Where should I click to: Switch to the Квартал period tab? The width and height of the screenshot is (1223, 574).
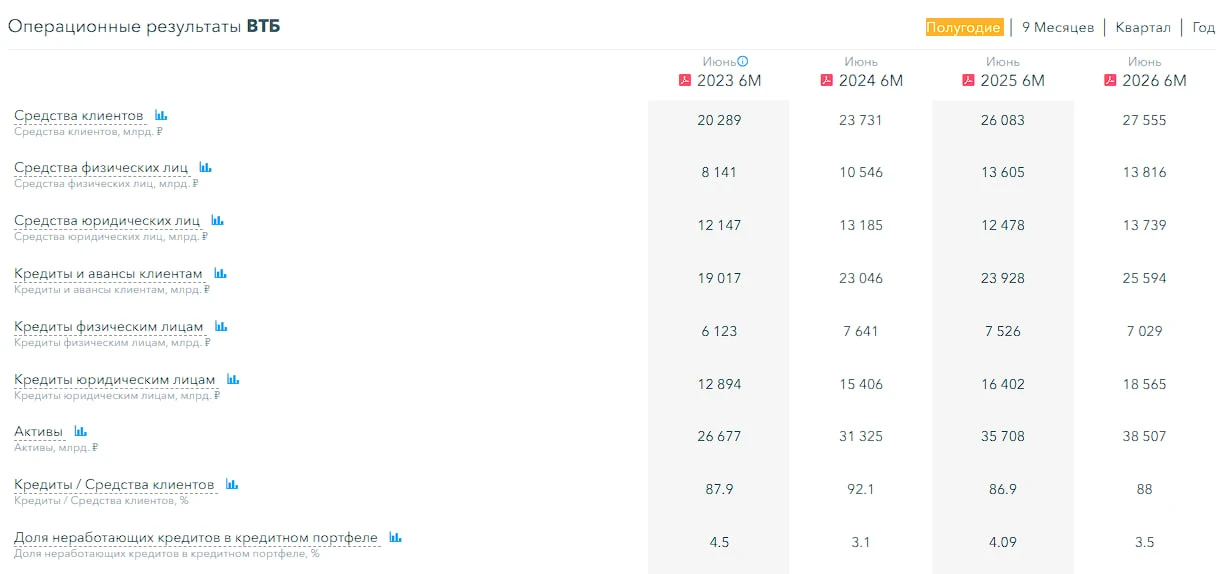tap(1143, 27)
